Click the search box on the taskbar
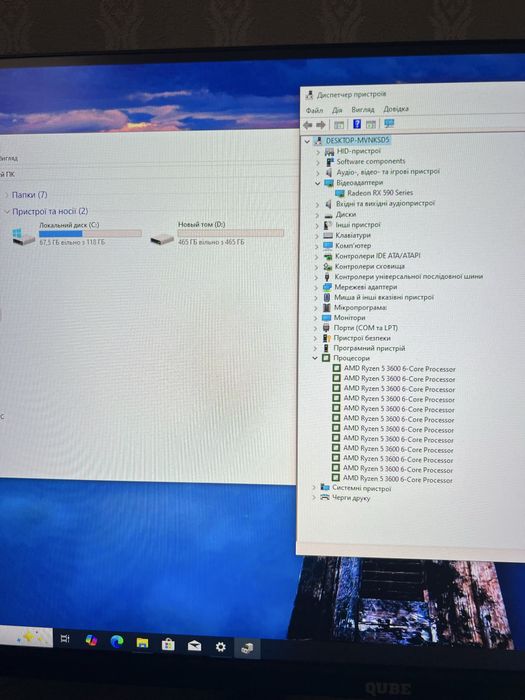 tap(26, 637)
